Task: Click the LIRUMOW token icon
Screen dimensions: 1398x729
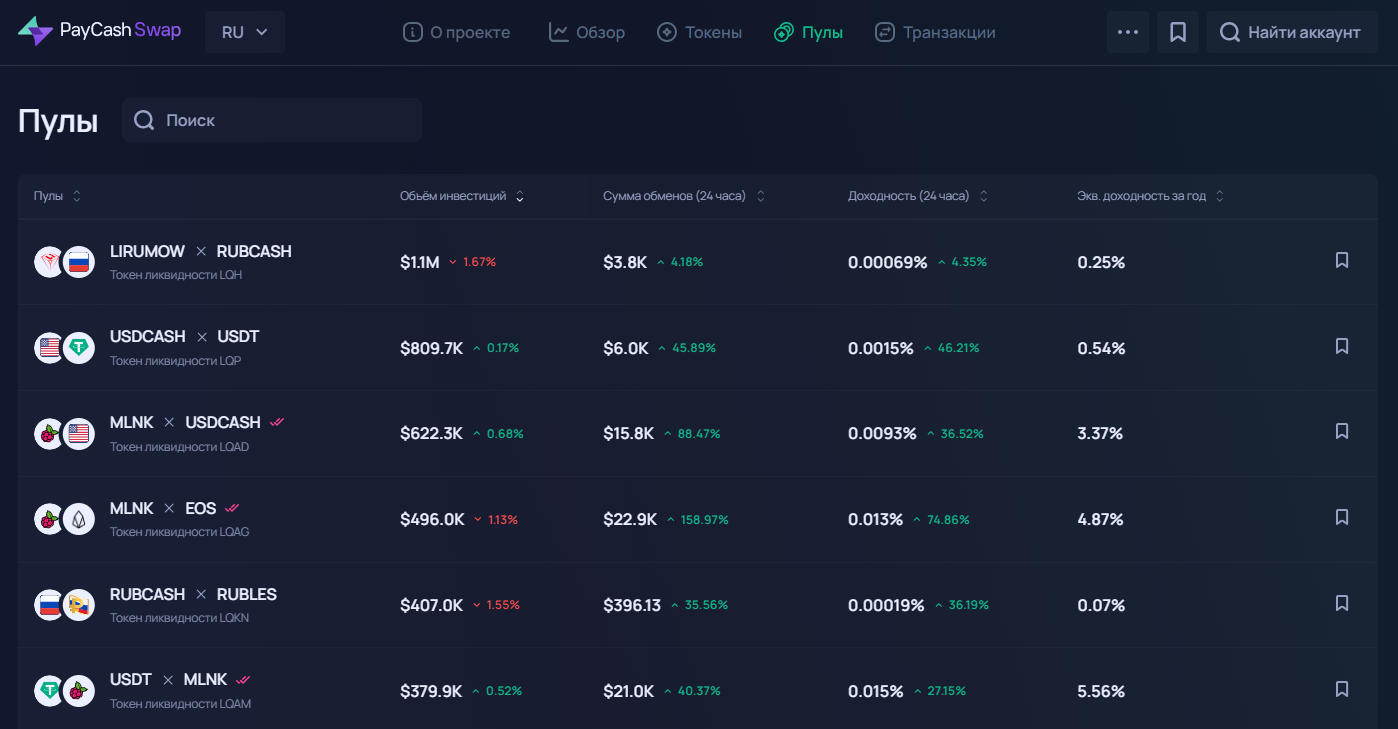Action: [x=49, y=262]
